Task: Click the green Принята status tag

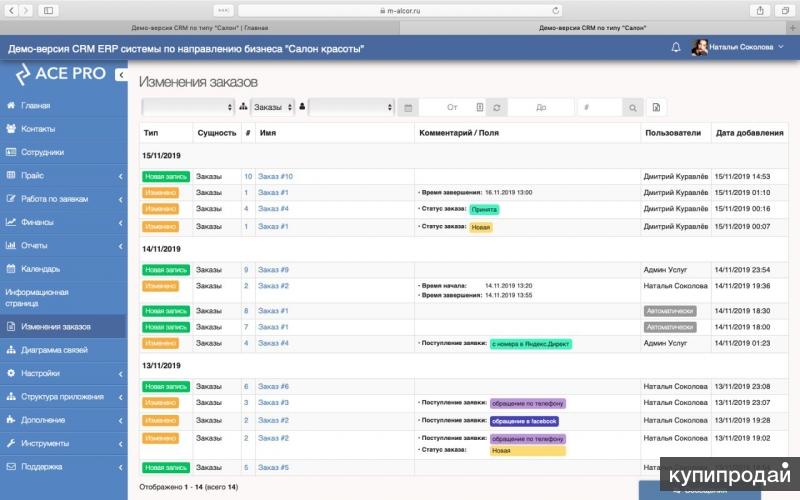Action: click(484, 209)
